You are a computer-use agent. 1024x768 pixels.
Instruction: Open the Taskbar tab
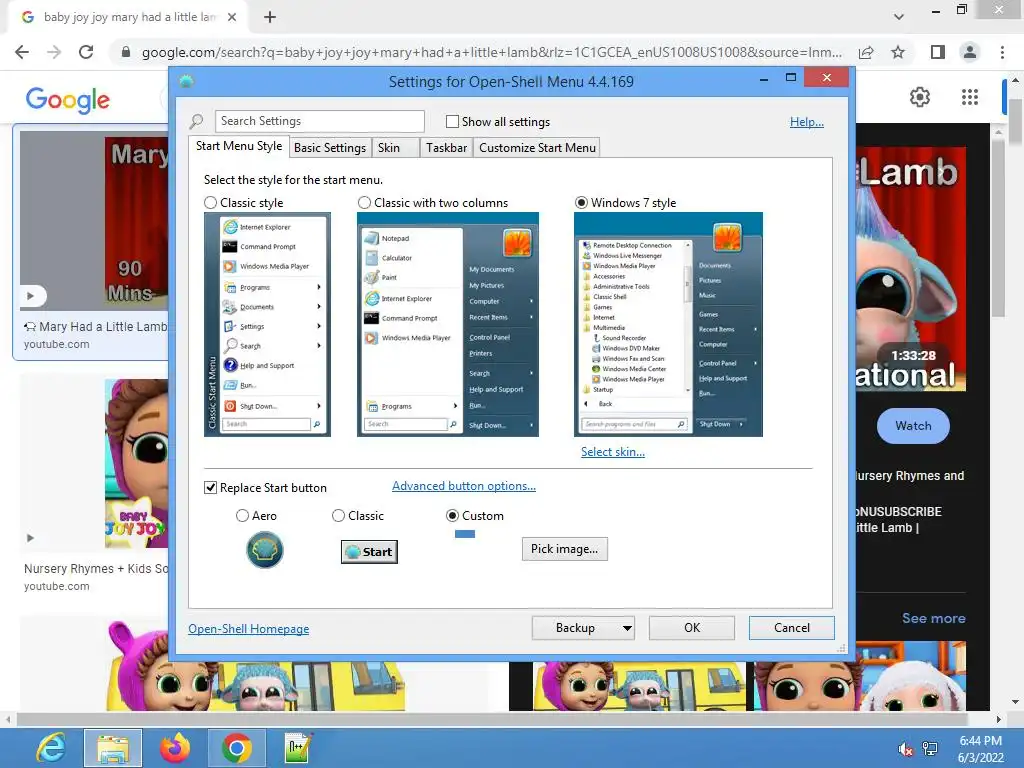(446, 148)
